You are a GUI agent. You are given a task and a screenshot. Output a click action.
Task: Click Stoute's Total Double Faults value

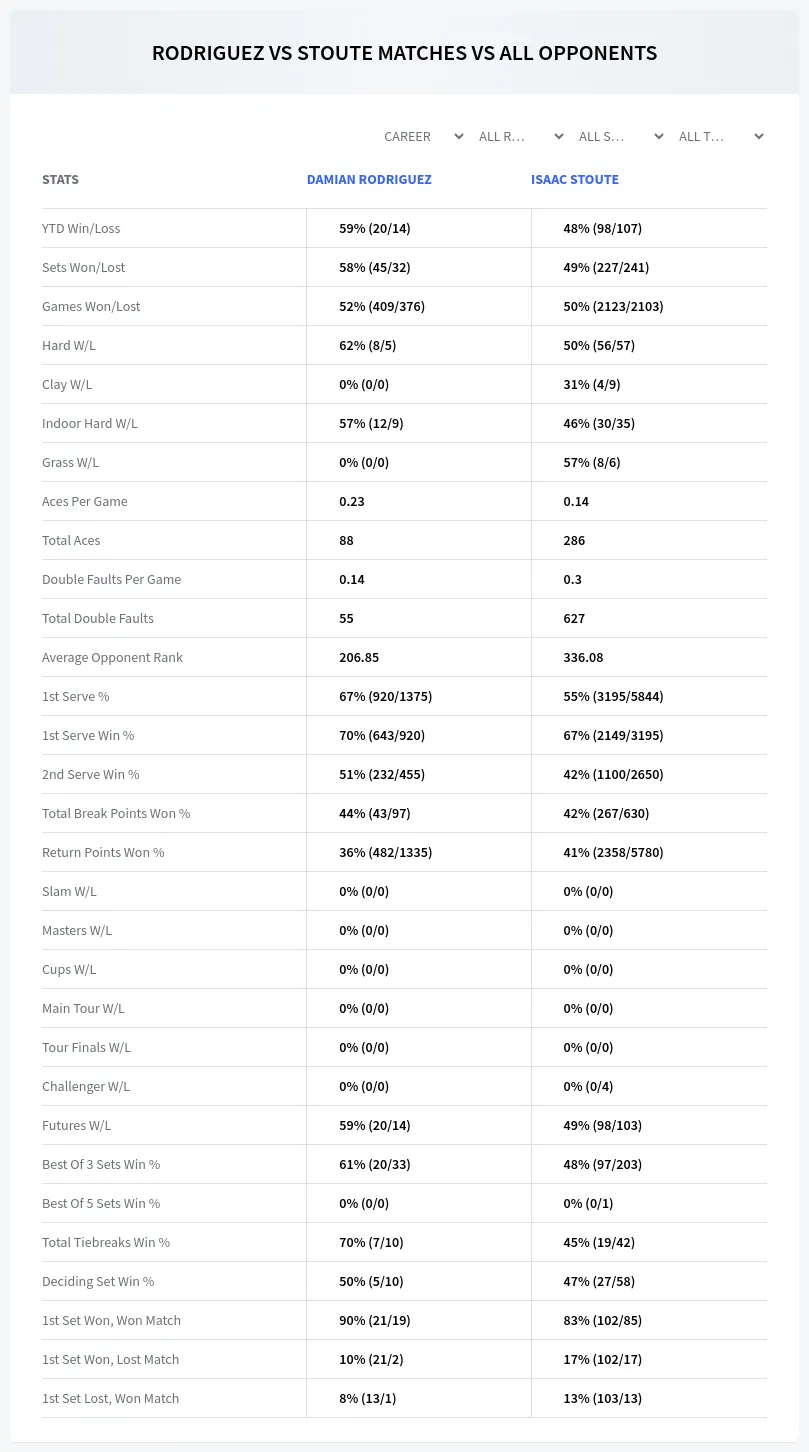574,618
